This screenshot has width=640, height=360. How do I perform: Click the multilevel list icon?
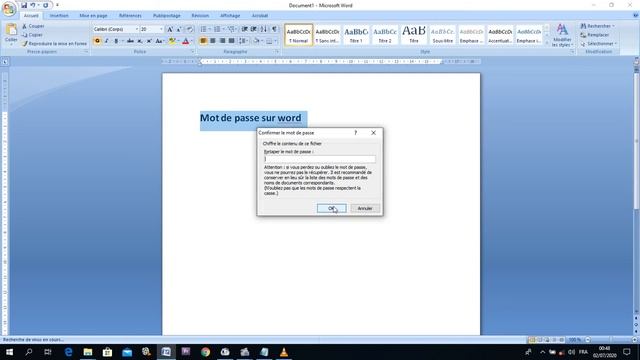point(231,29)
